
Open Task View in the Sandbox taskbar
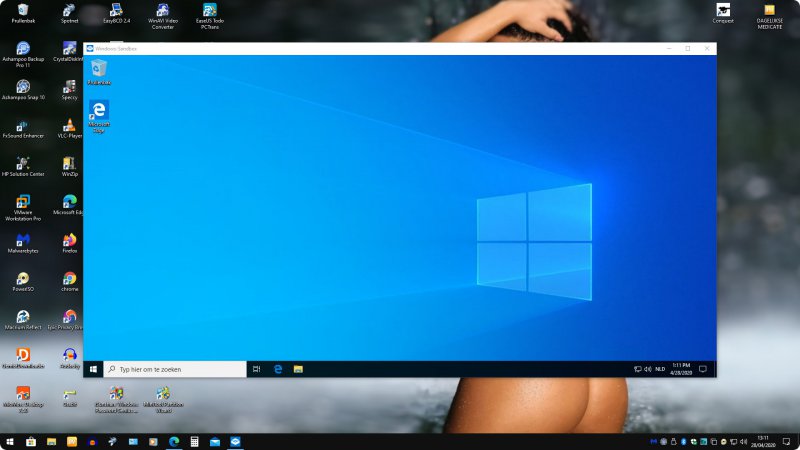click(x=257, y=369)
